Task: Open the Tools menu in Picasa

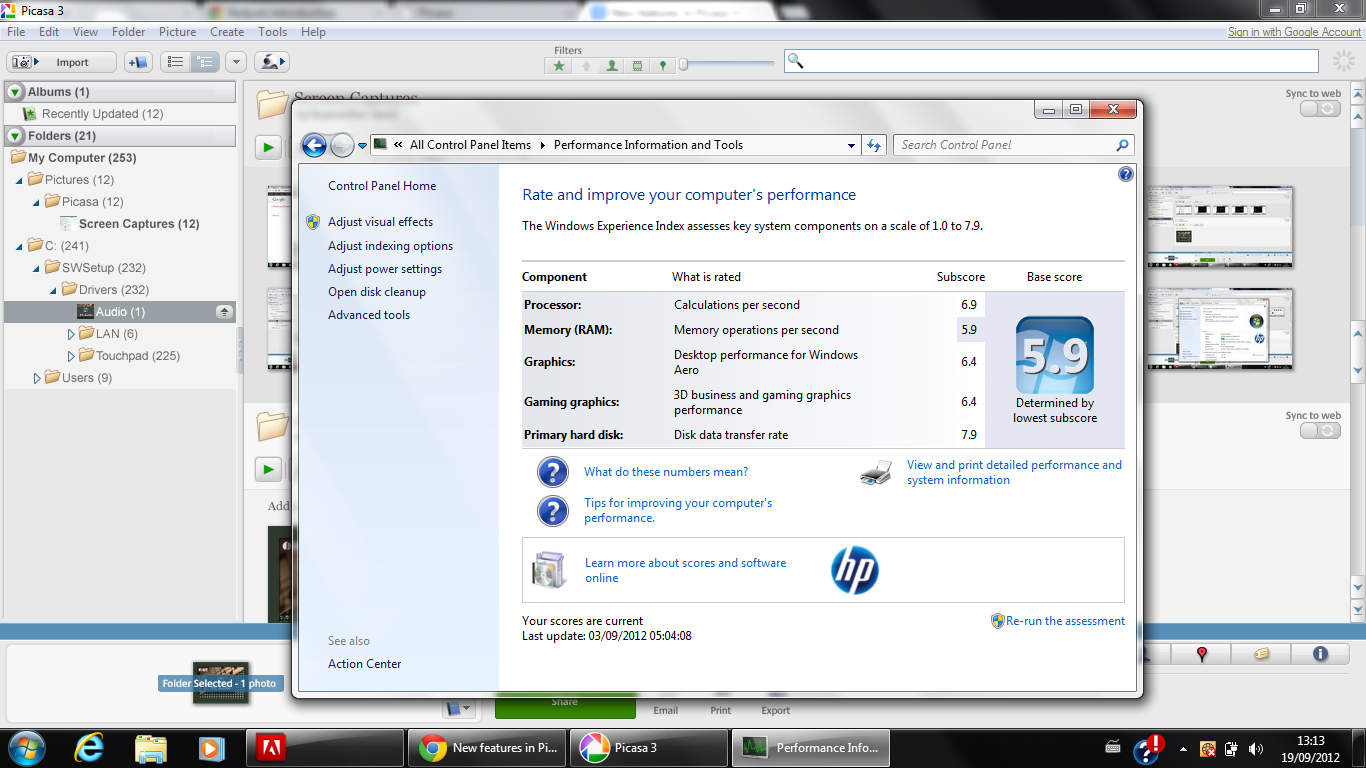Action: click(x=272, y=32)
